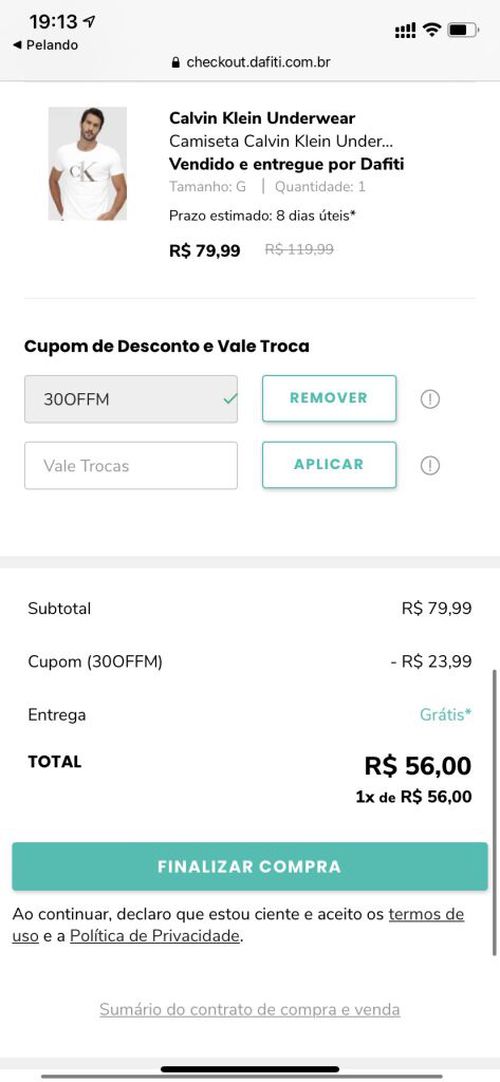Tap the Vale Trocas info exclamation icon
This screenshot has height=1082, width=500.
point(430,466)
